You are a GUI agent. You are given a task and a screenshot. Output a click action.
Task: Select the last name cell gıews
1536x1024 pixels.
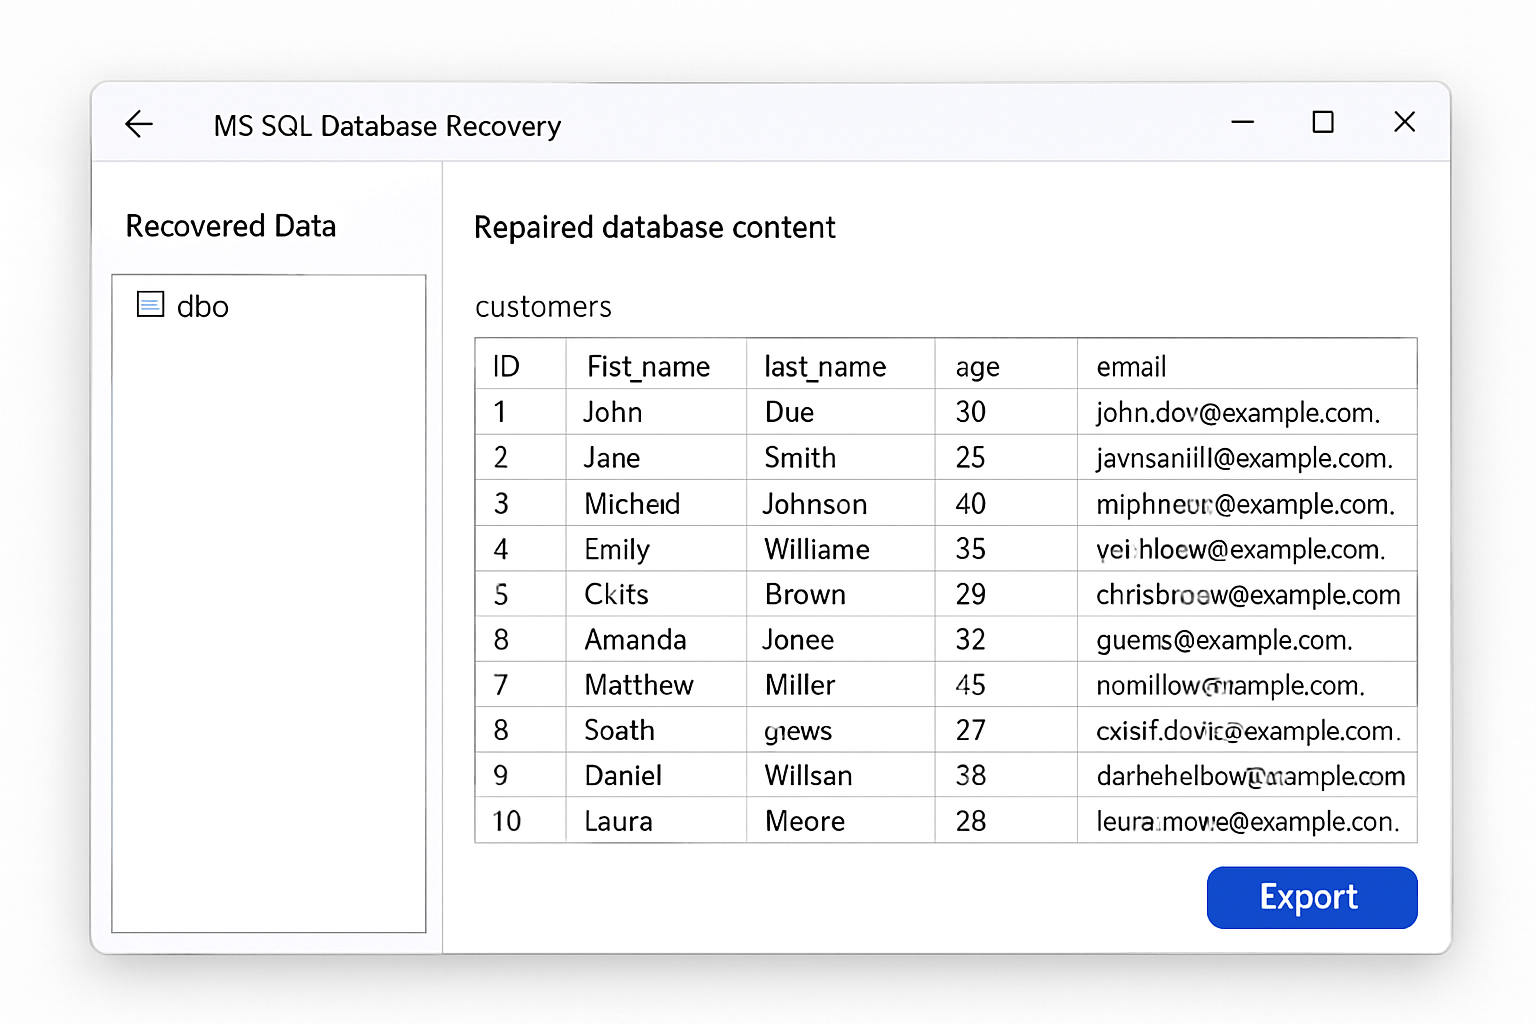(x=840, y=730)
